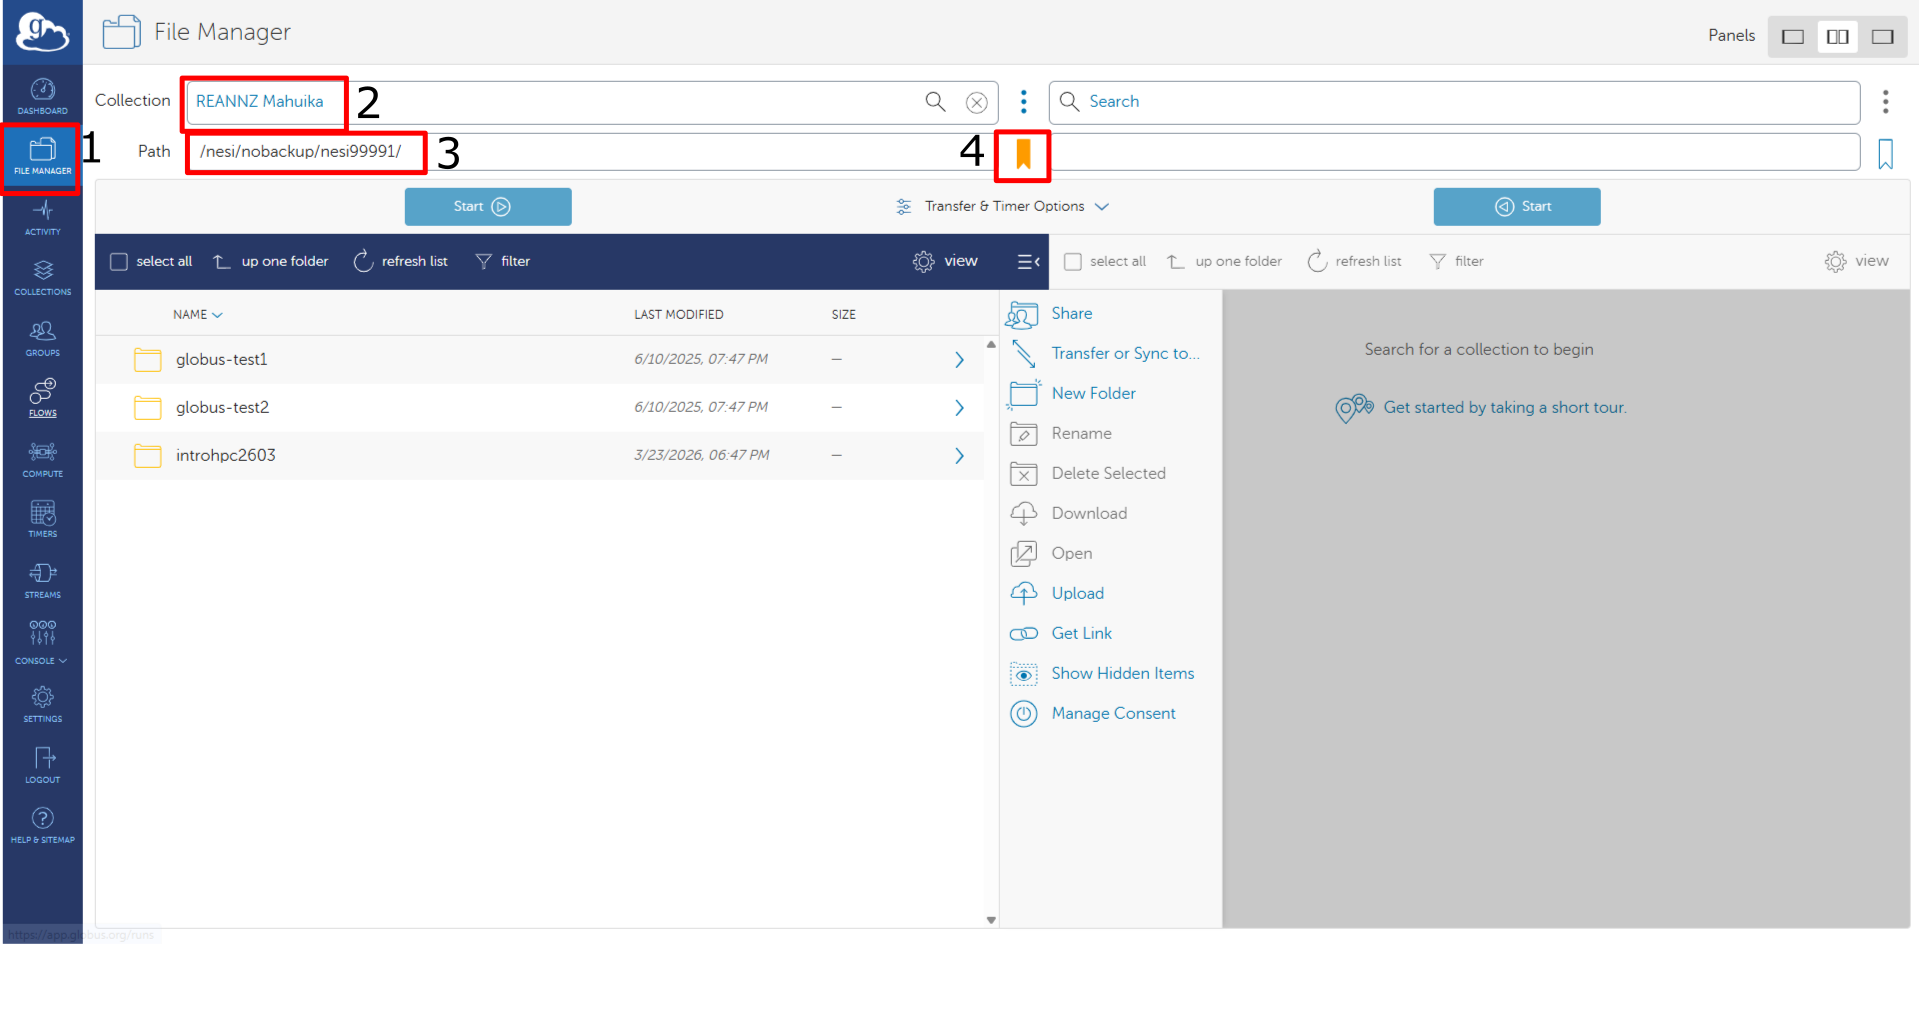Go up one folder in left panel
Image resolution: width=1919 pixels, height=1030 pixels.
coord(271,262)
